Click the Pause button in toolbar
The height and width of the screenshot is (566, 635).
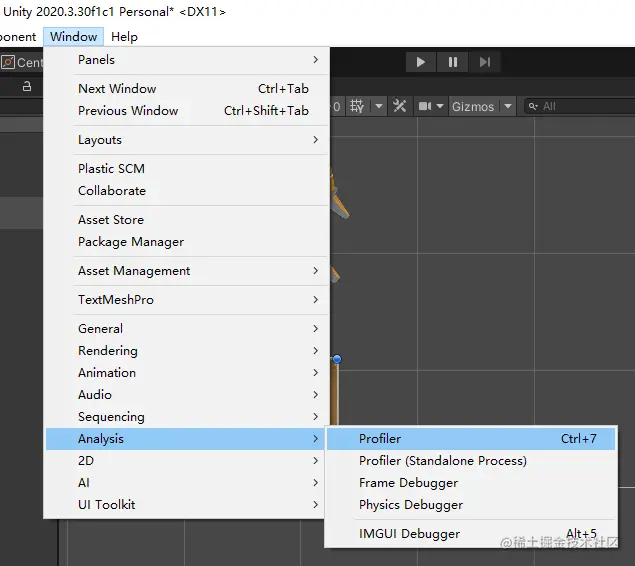coord(453,62)
